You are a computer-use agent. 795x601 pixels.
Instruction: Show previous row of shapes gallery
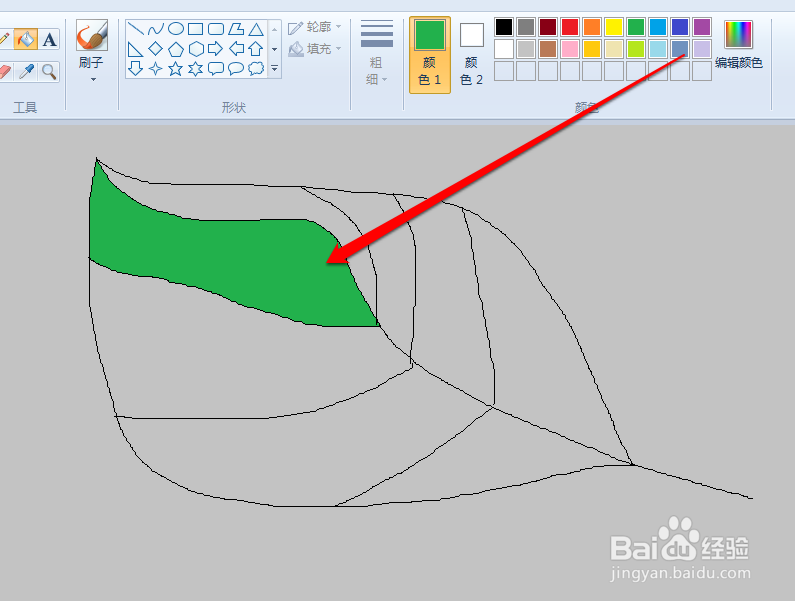274,29
